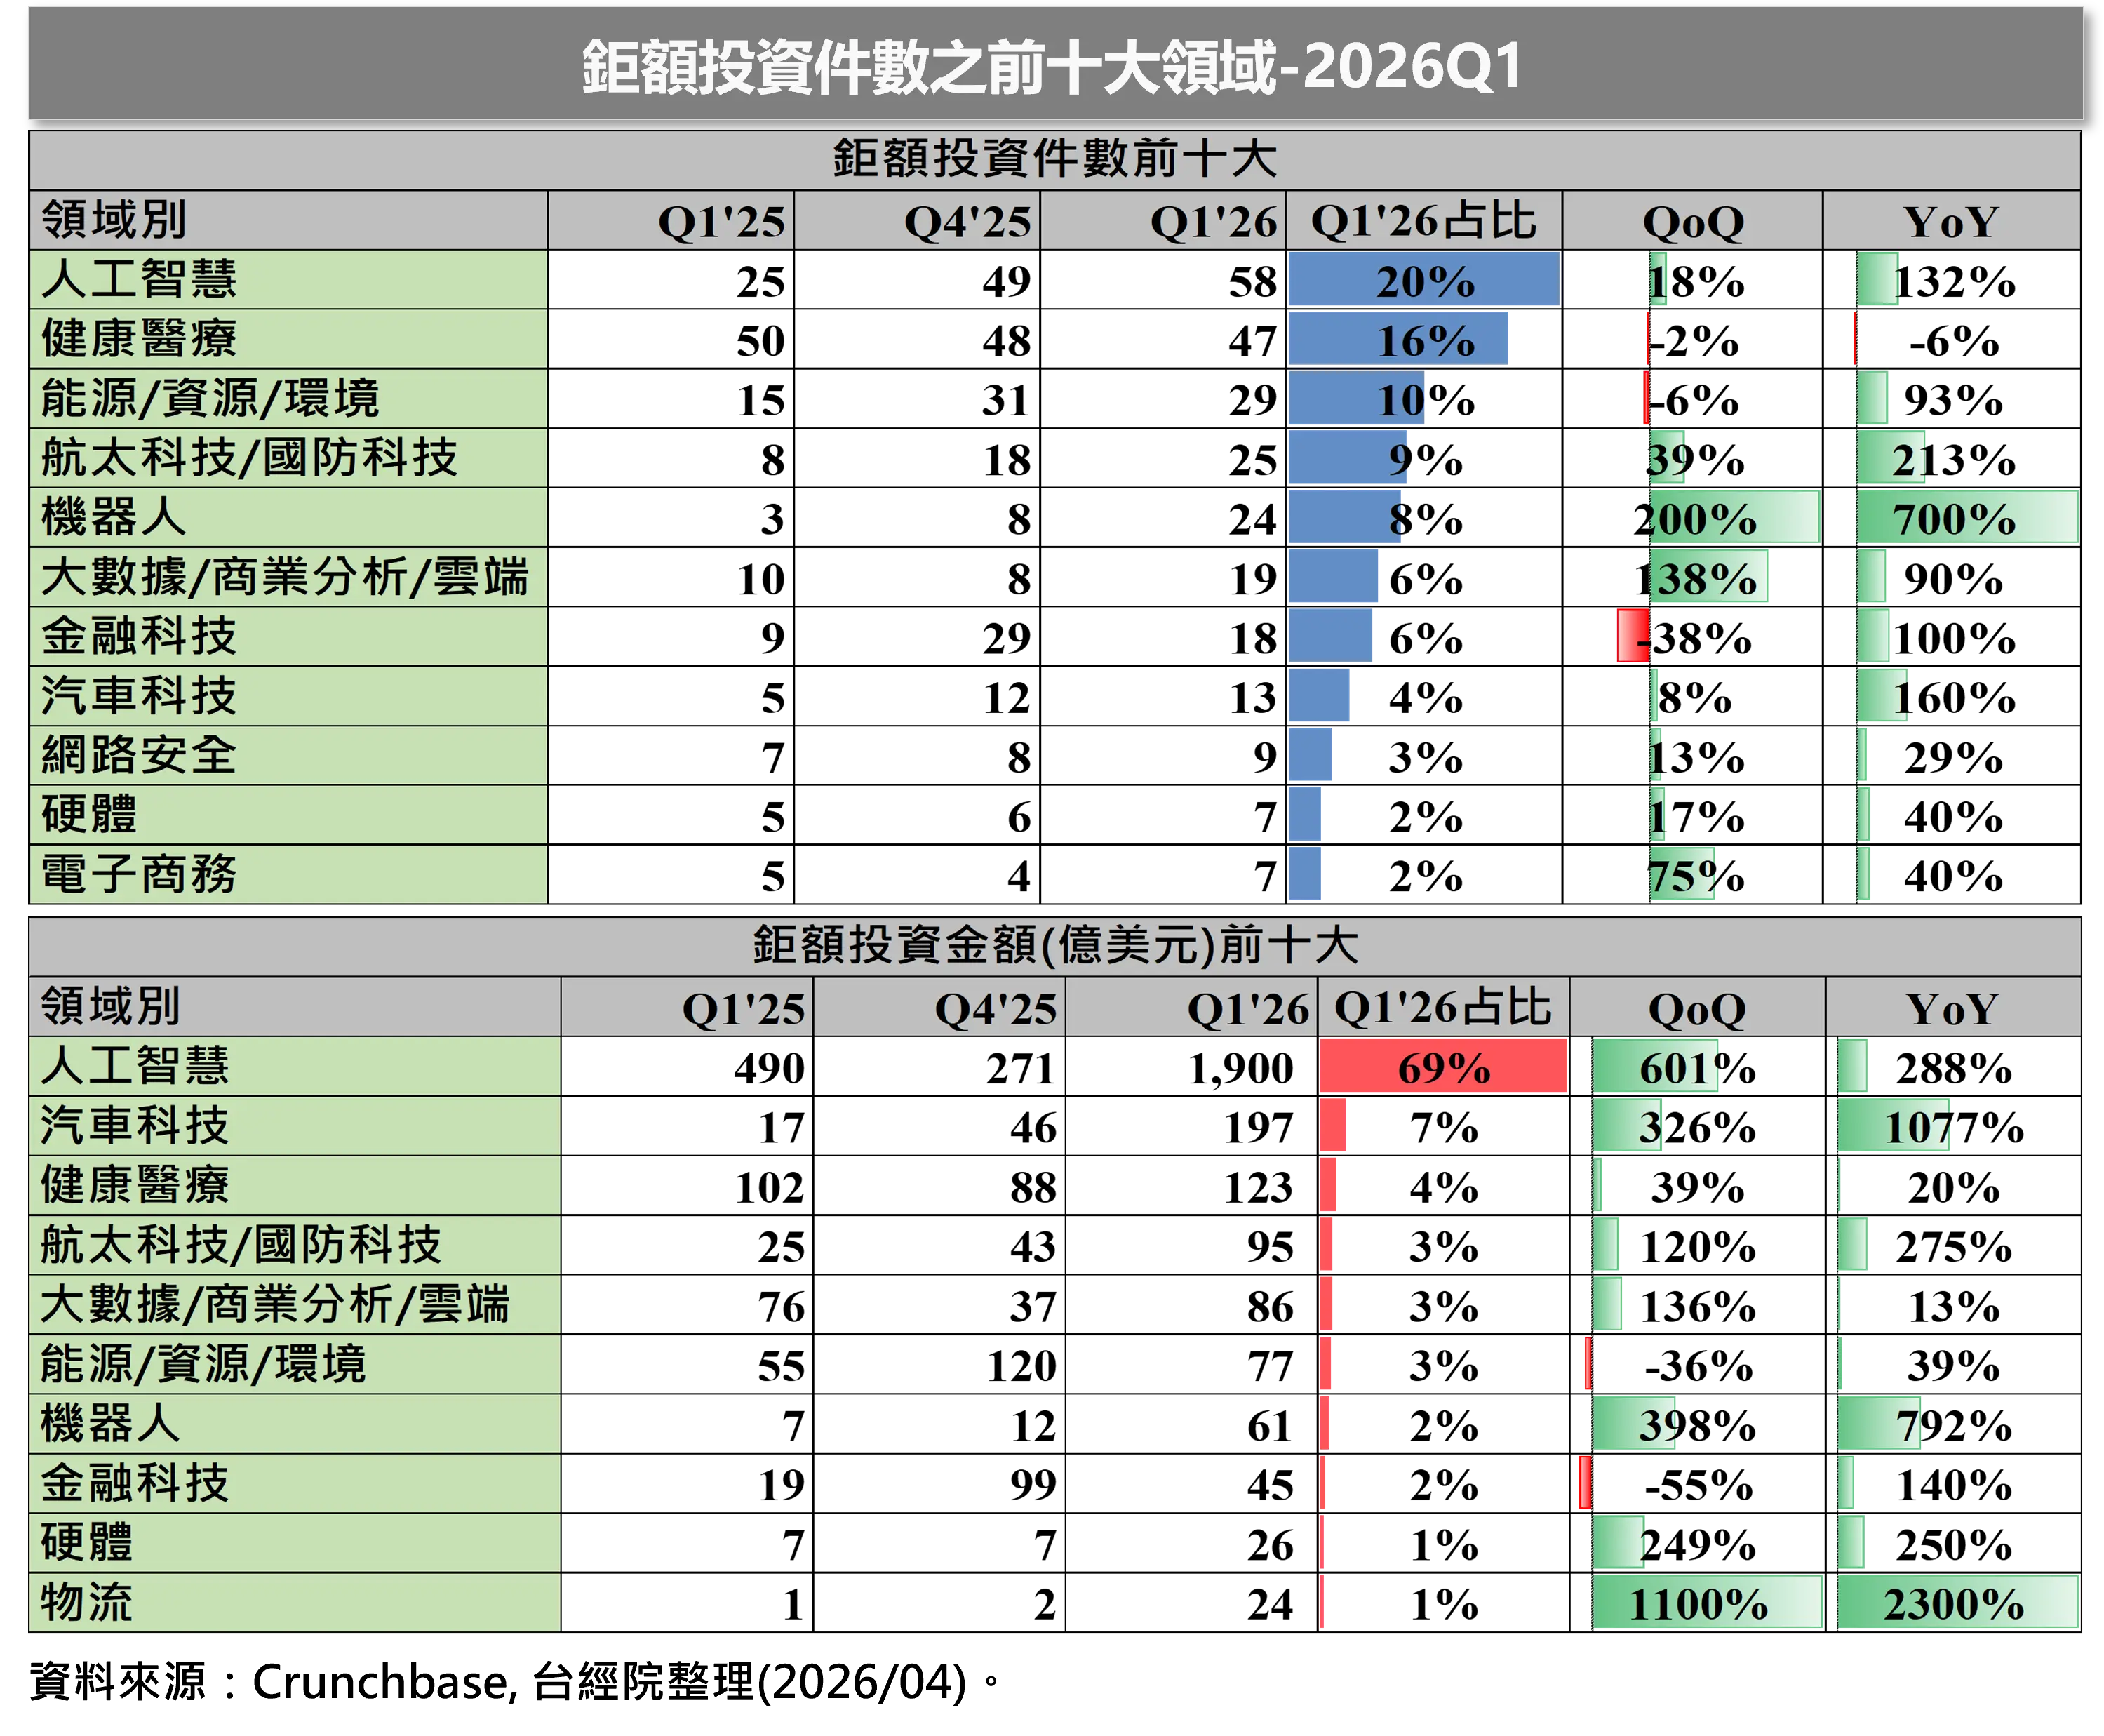Click the YoY header in upper table
The width and height of the screenshot is (2104, 1736).
coord(1950,221)
